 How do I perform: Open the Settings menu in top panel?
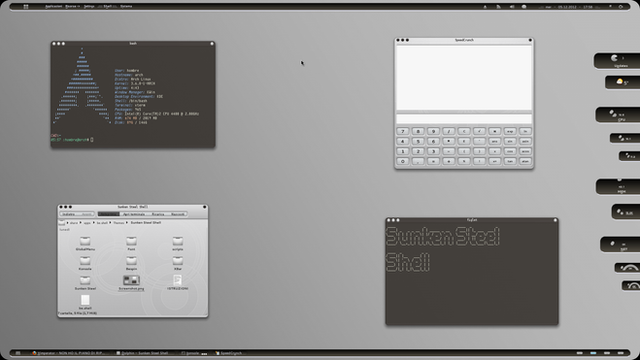coord(89,7)
